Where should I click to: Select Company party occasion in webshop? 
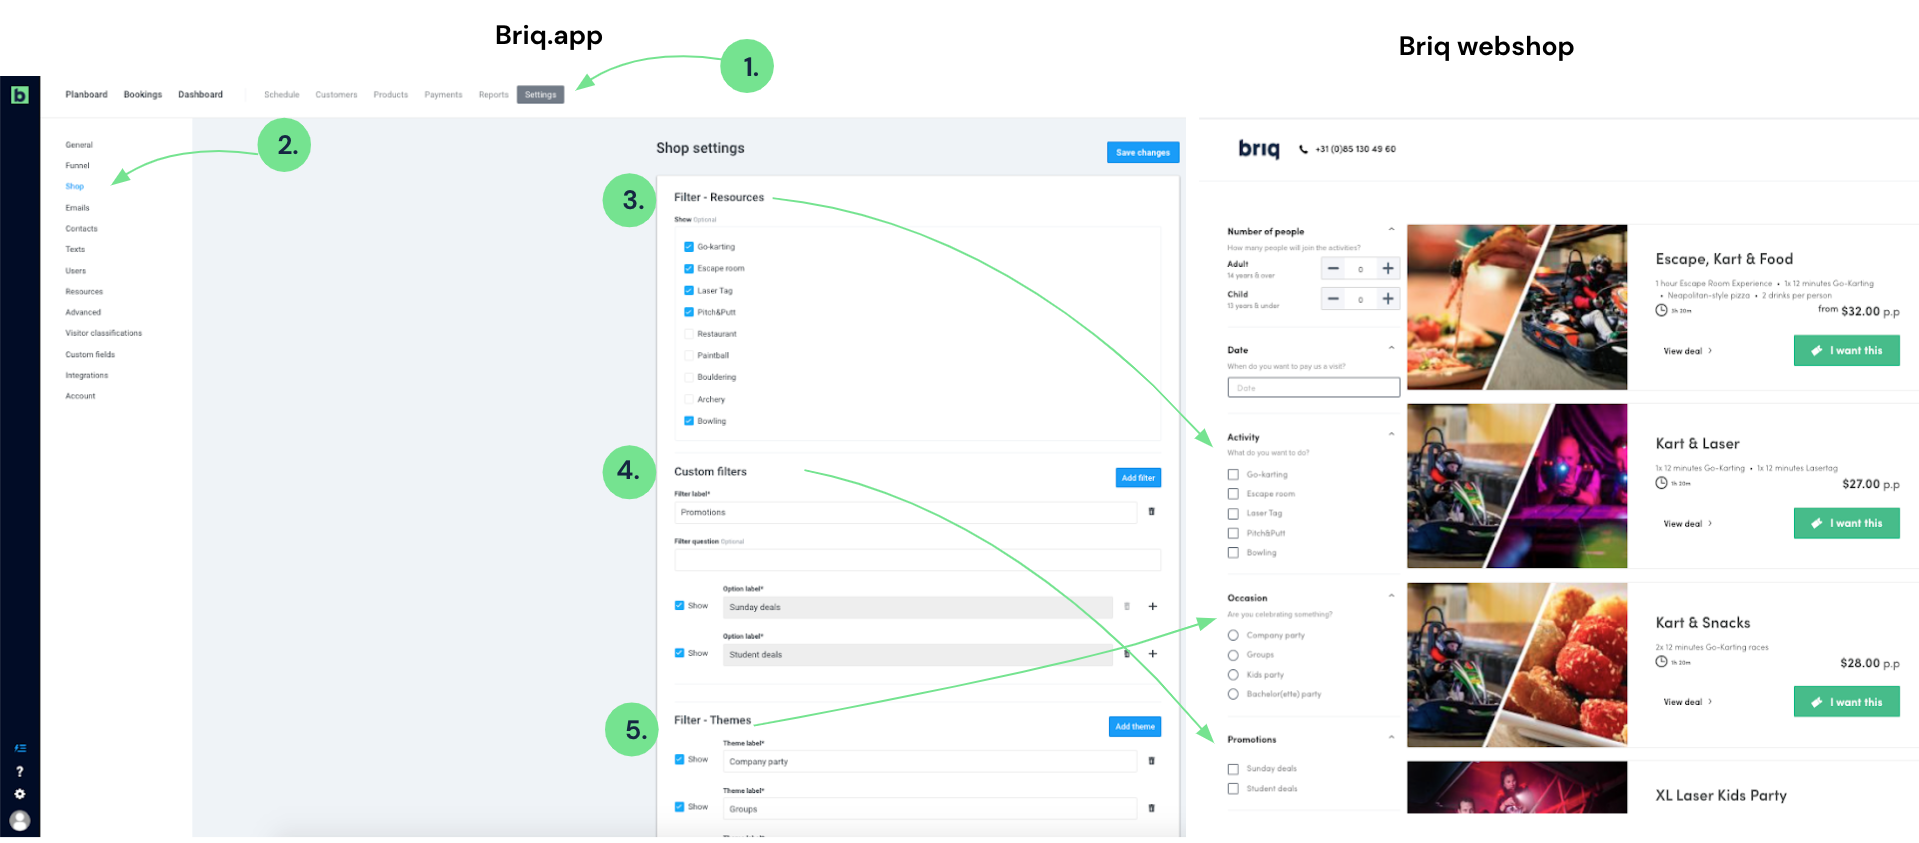(1233, 635)
